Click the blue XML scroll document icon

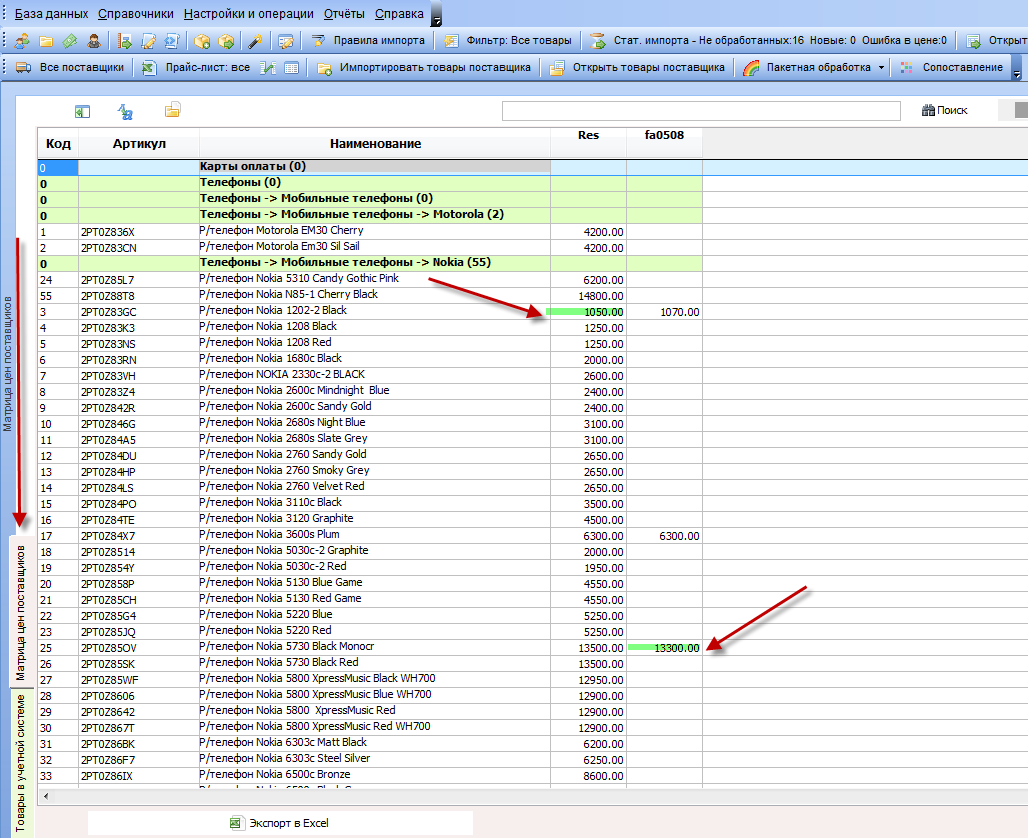pos(172,41)
